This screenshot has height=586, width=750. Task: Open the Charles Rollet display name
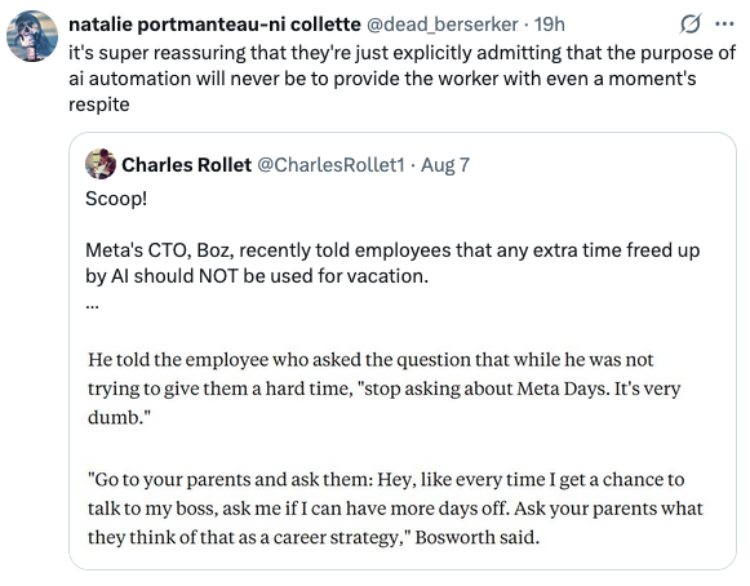(x=187, y=165)
